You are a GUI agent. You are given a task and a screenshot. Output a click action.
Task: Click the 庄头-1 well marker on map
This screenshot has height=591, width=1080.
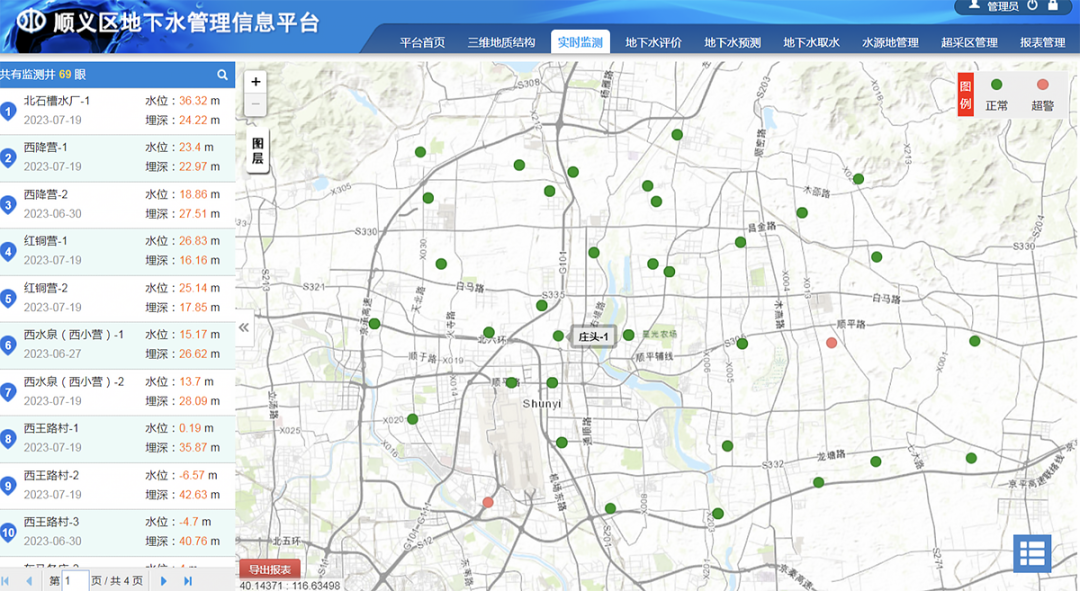[559, 336]
